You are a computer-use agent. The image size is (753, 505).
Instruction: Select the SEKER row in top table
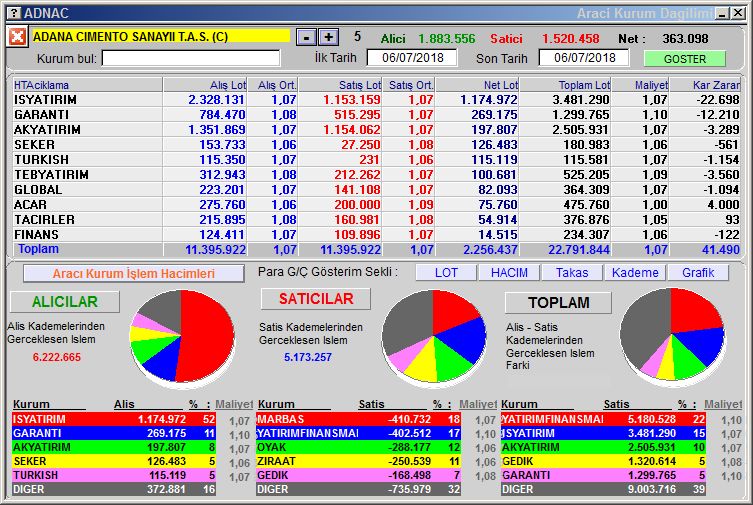[376, 144]
